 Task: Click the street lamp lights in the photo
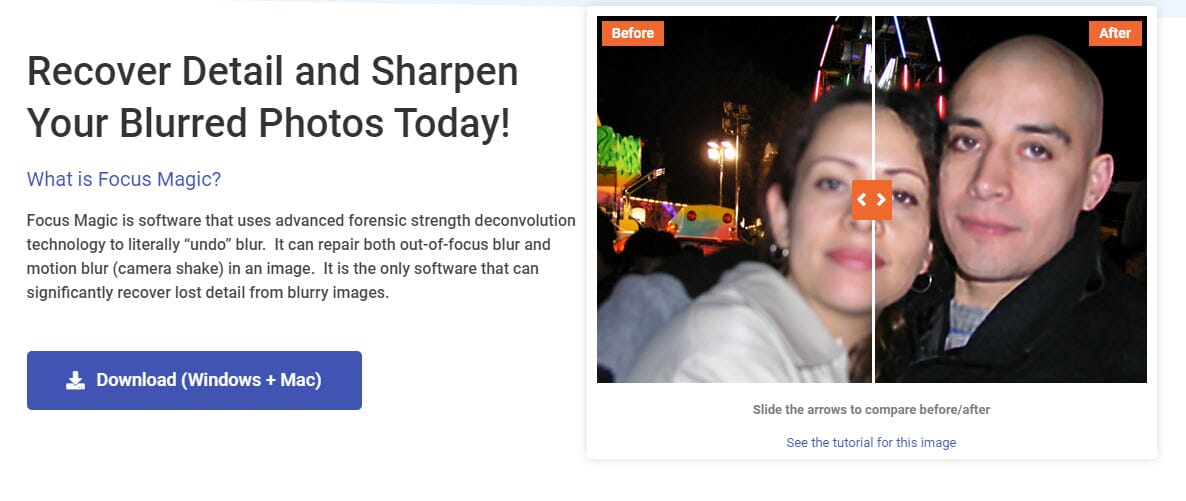click(x=720, y=150)
